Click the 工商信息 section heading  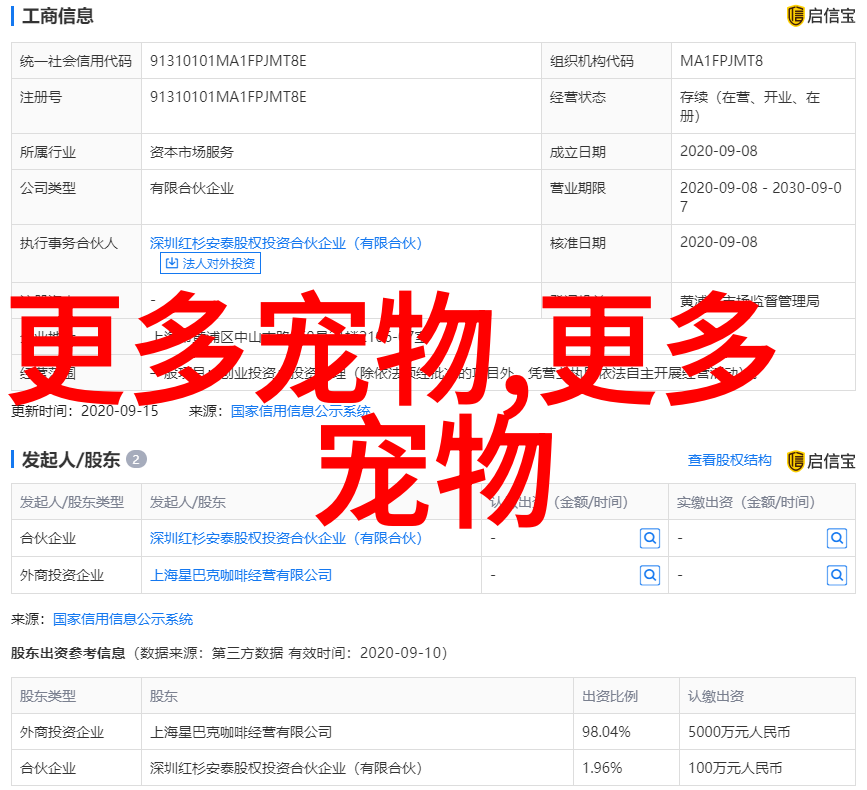tap(58, 16)
